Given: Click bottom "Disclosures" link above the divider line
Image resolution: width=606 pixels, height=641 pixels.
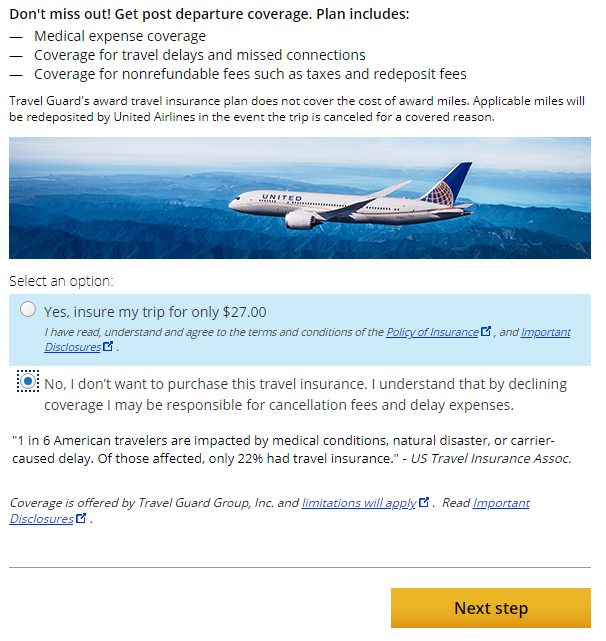Looking at the screenshot, I should coord(41,519).
